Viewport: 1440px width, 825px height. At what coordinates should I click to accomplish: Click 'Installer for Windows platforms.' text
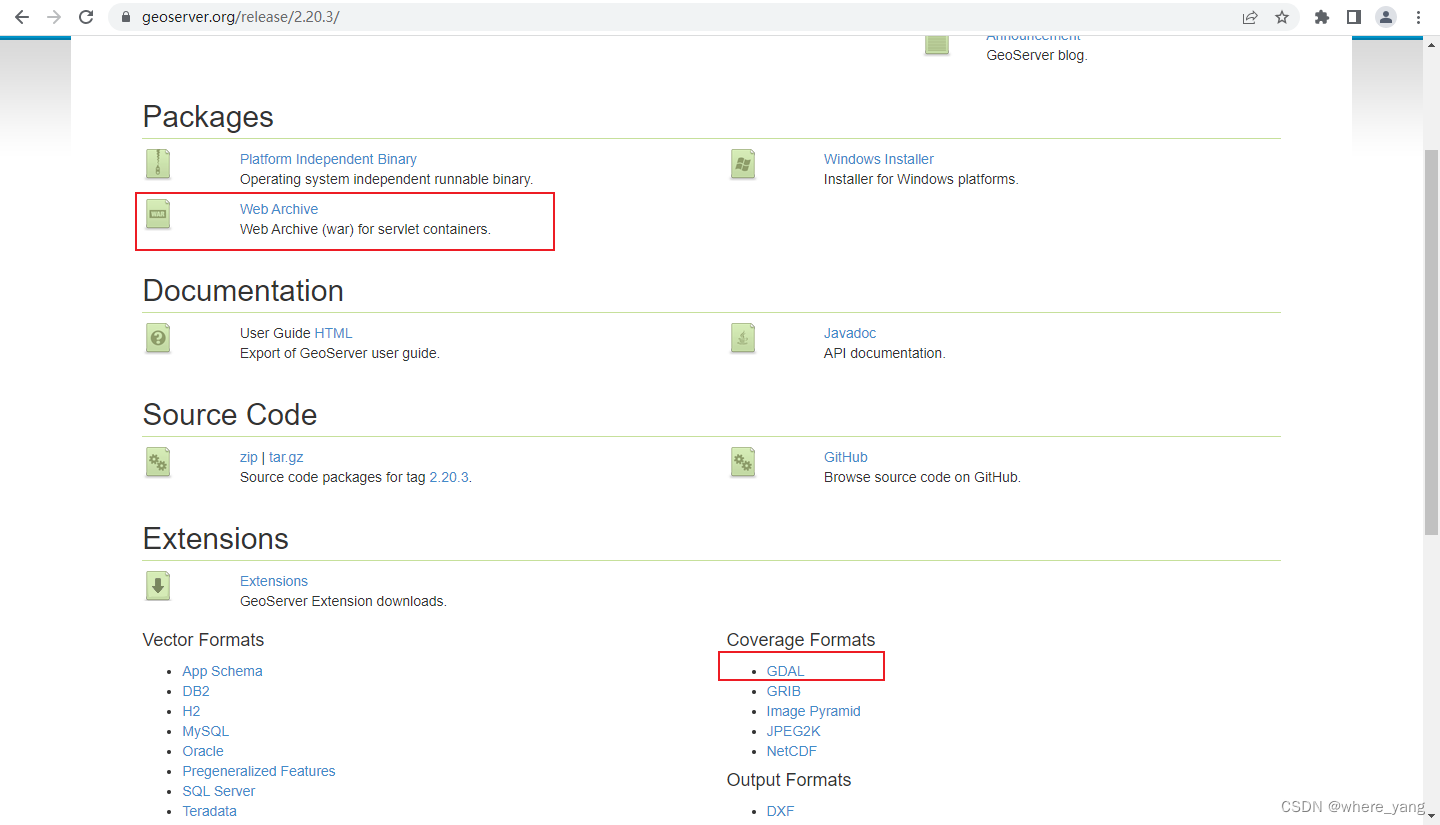[921, 179]
